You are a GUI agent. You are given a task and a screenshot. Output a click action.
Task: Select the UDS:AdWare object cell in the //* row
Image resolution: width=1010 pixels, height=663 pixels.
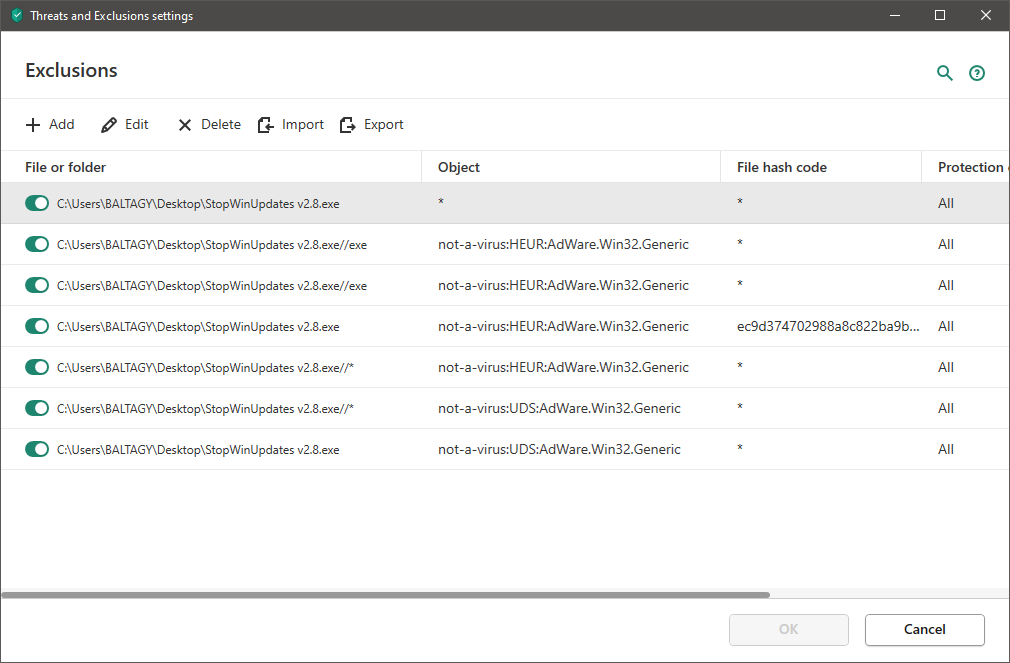559,408
